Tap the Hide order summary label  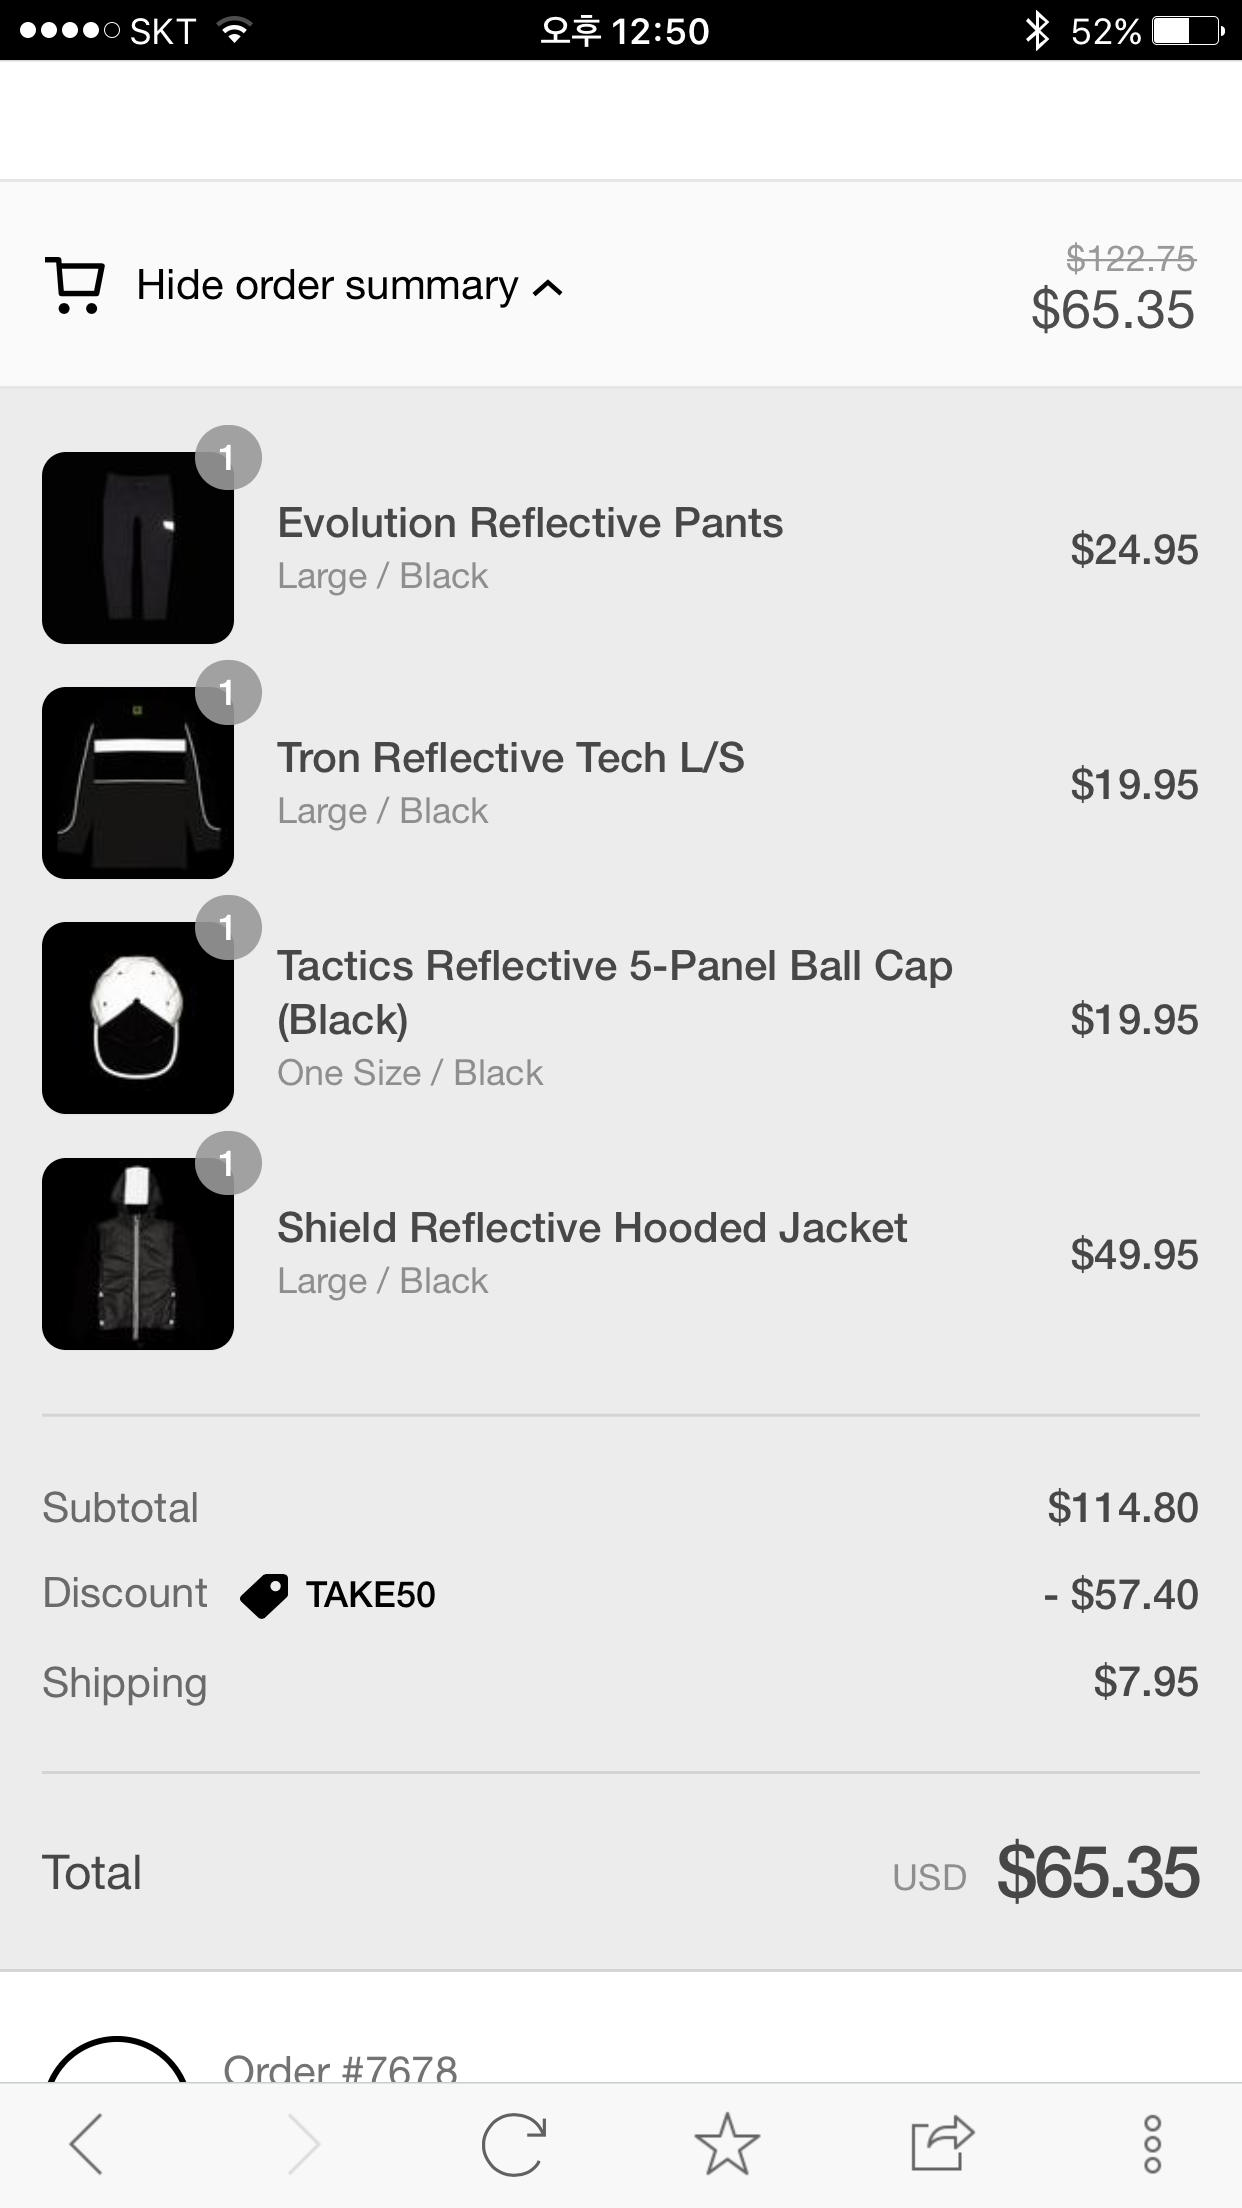[327, 286]
